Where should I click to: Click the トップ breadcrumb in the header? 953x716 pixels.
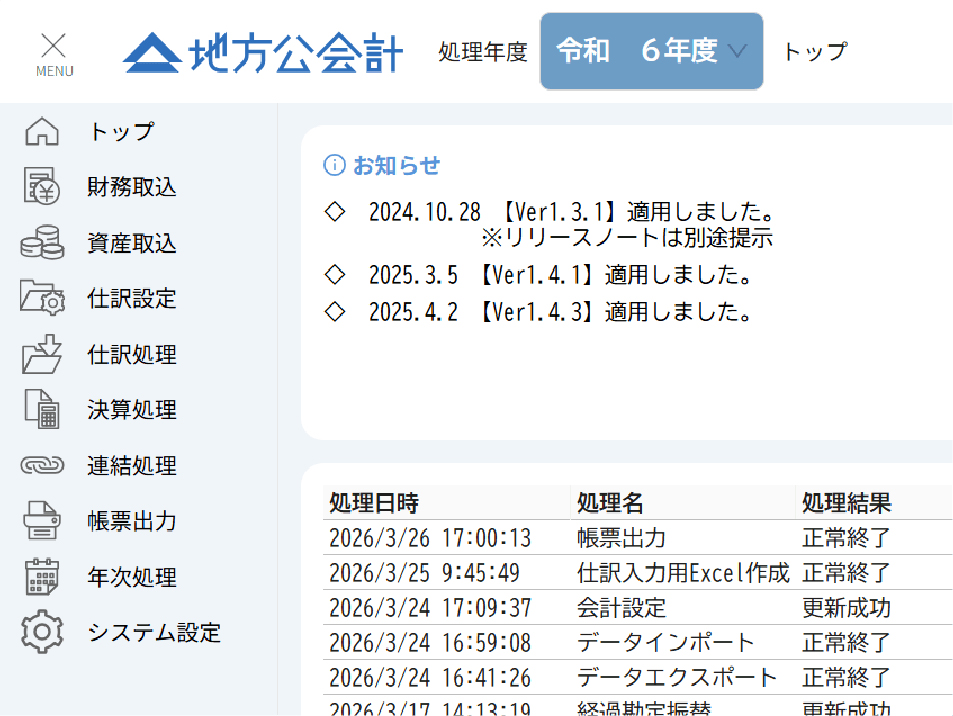tap(815, 51)
